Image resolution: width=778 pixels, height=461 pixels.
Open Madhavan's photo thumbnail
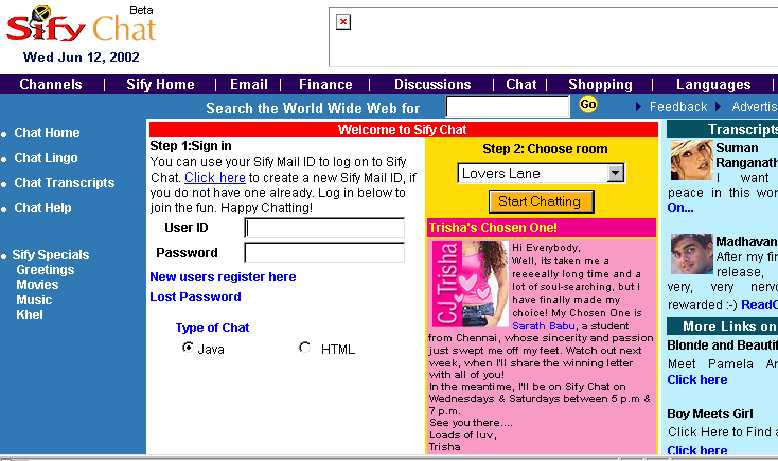point(692,254)
